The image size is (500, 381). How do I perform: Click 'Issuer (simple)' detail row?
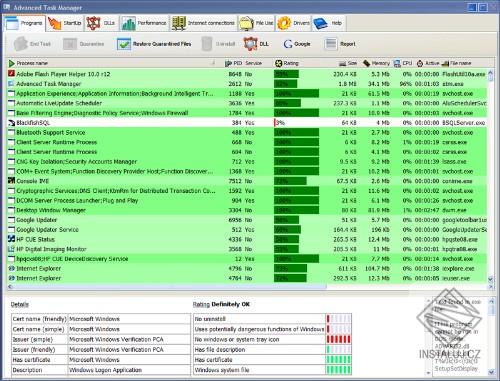pos(101,339)
